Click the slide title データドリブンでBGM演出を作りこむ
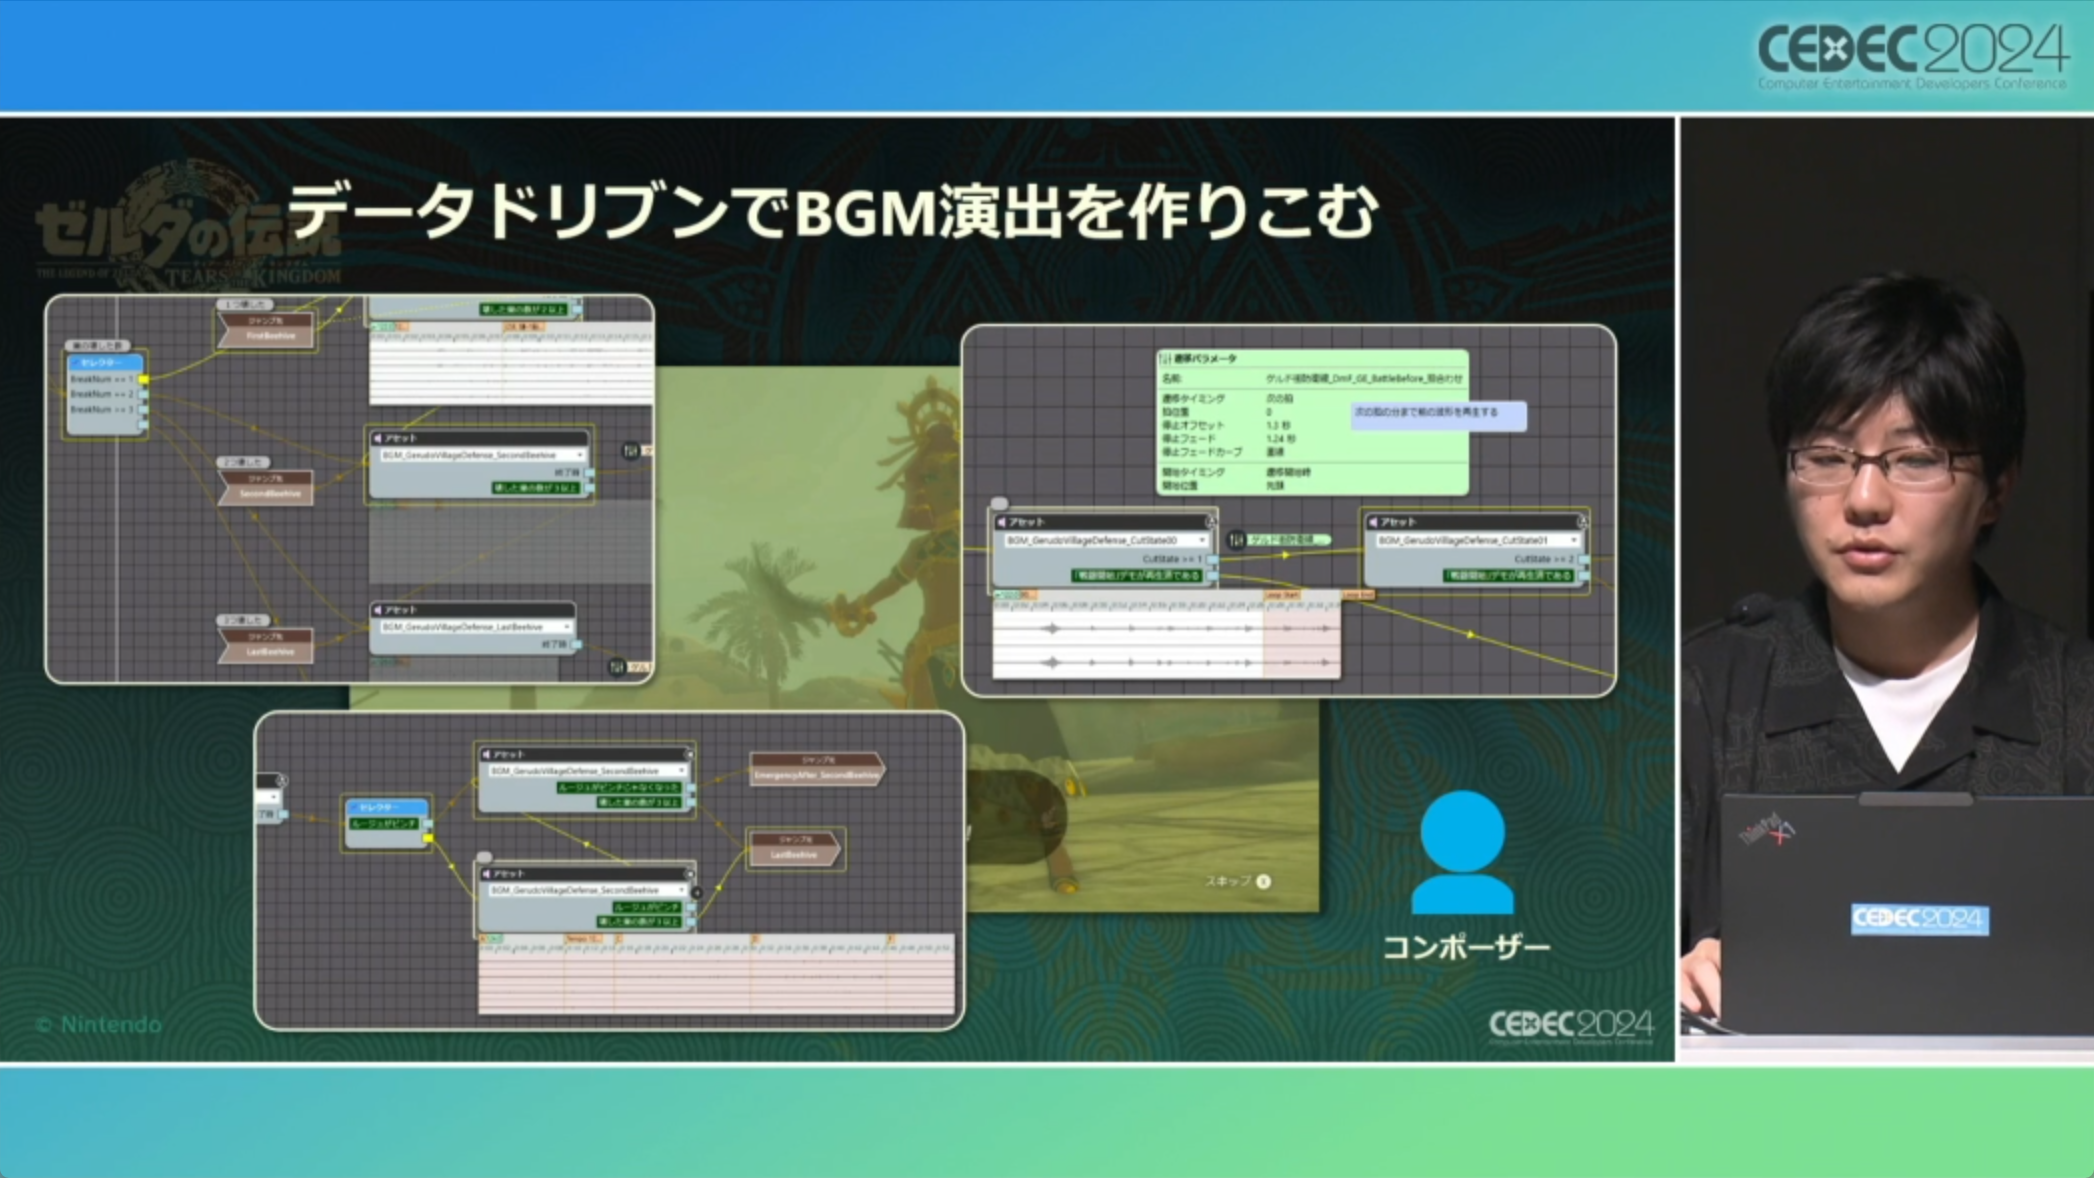 832,212
